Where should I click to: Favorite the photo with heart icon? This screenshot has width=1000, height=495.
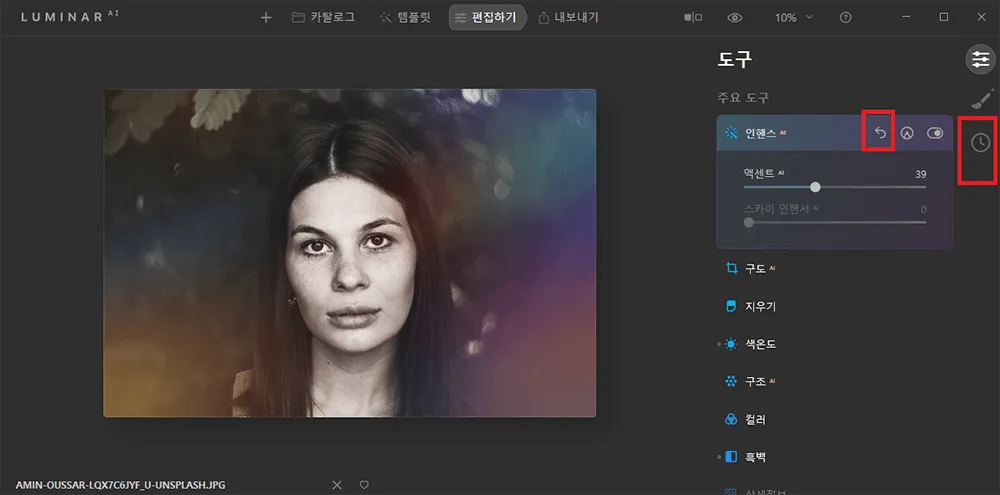pos(364,485)
